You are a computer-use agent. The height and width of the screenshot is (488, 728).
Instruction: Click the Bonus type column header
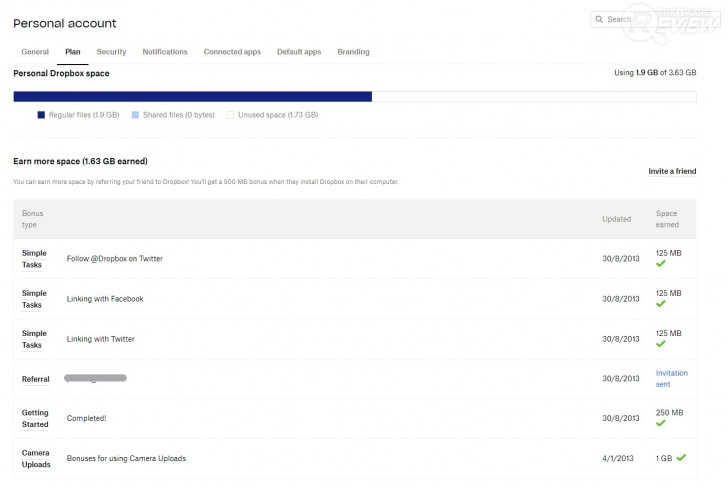32,219
